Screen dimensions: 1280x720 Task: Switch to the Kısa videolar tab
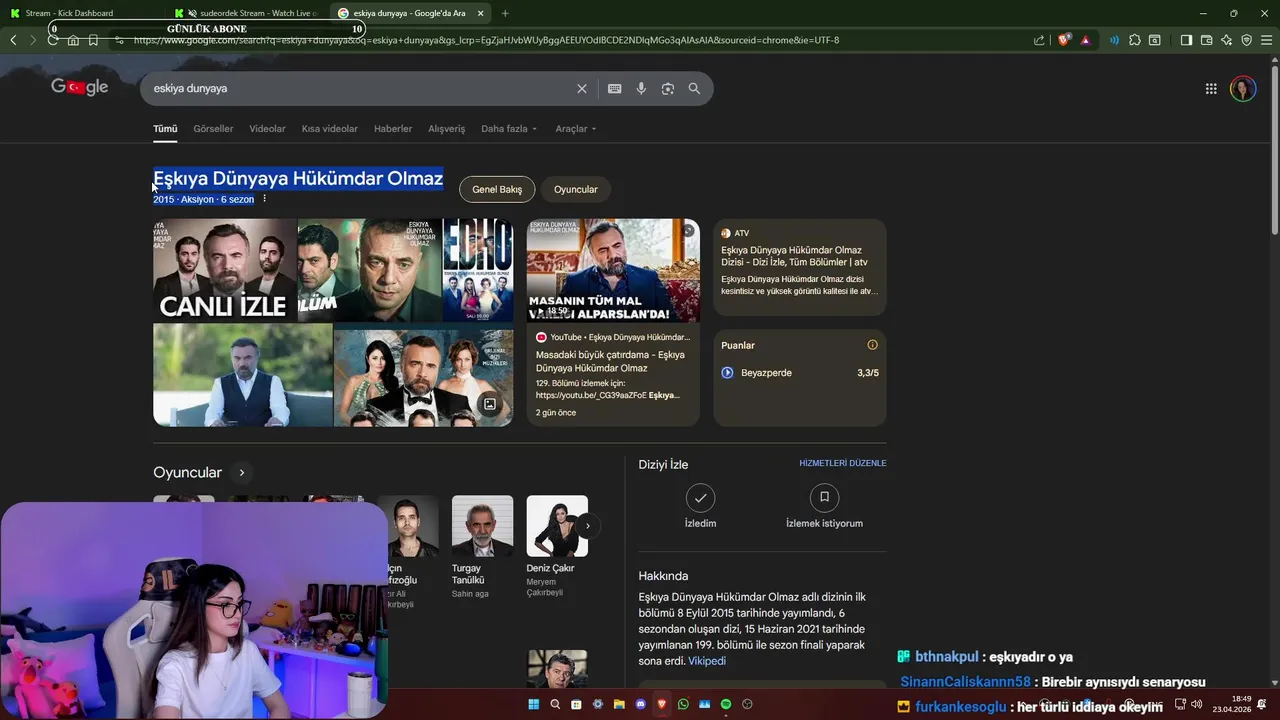tap(330, 129)
